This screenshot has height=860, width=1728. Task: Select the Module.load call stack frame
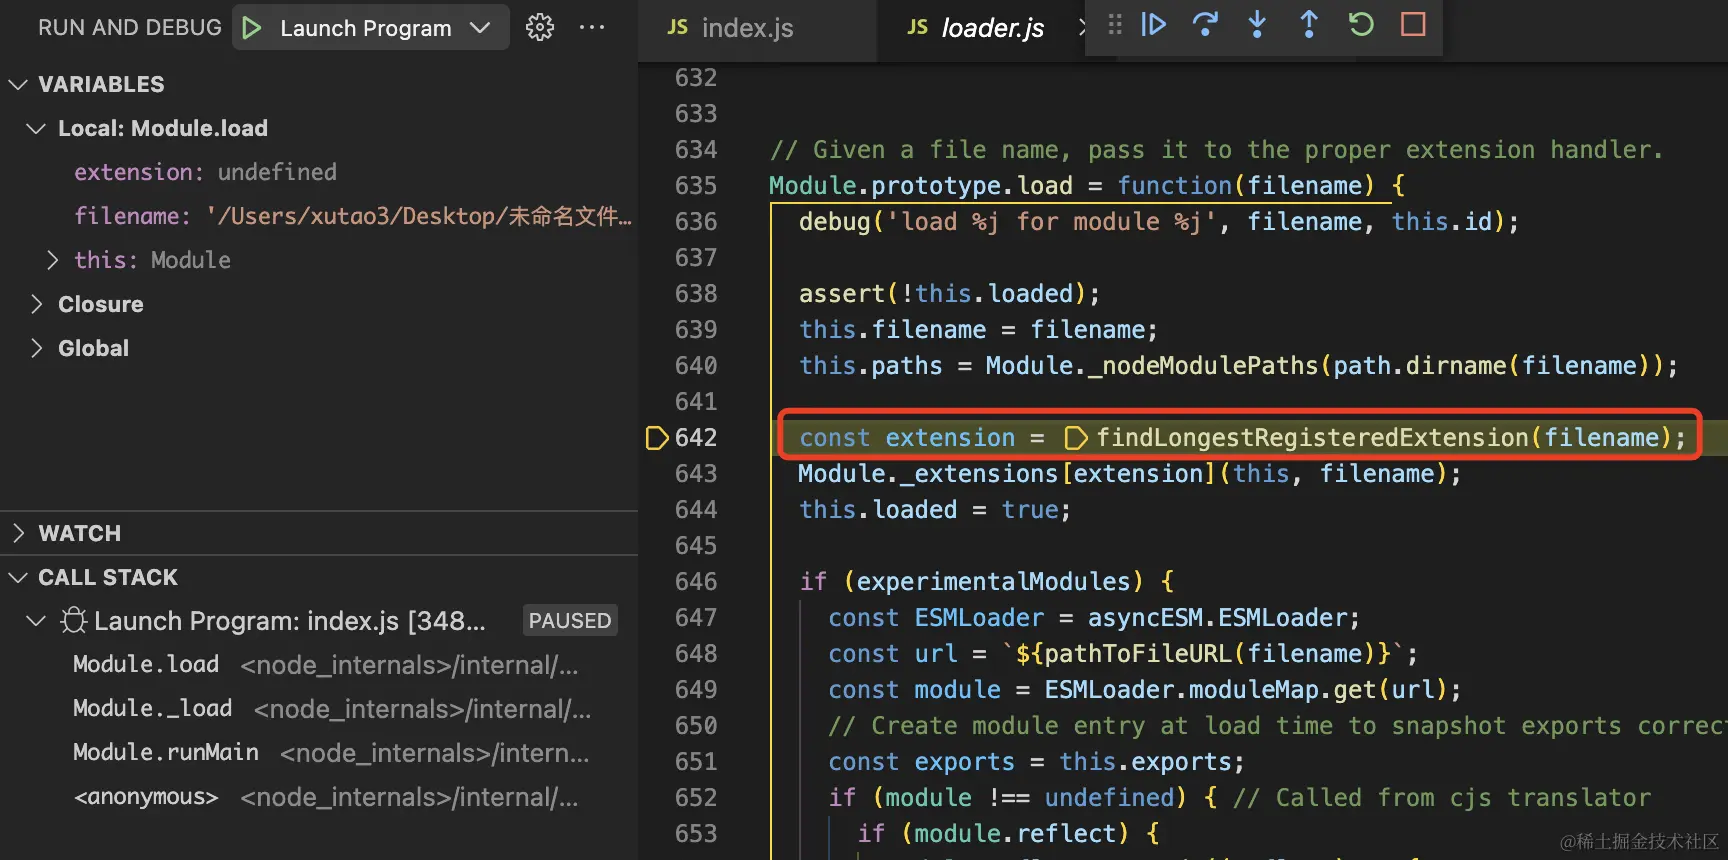[319, 665]
